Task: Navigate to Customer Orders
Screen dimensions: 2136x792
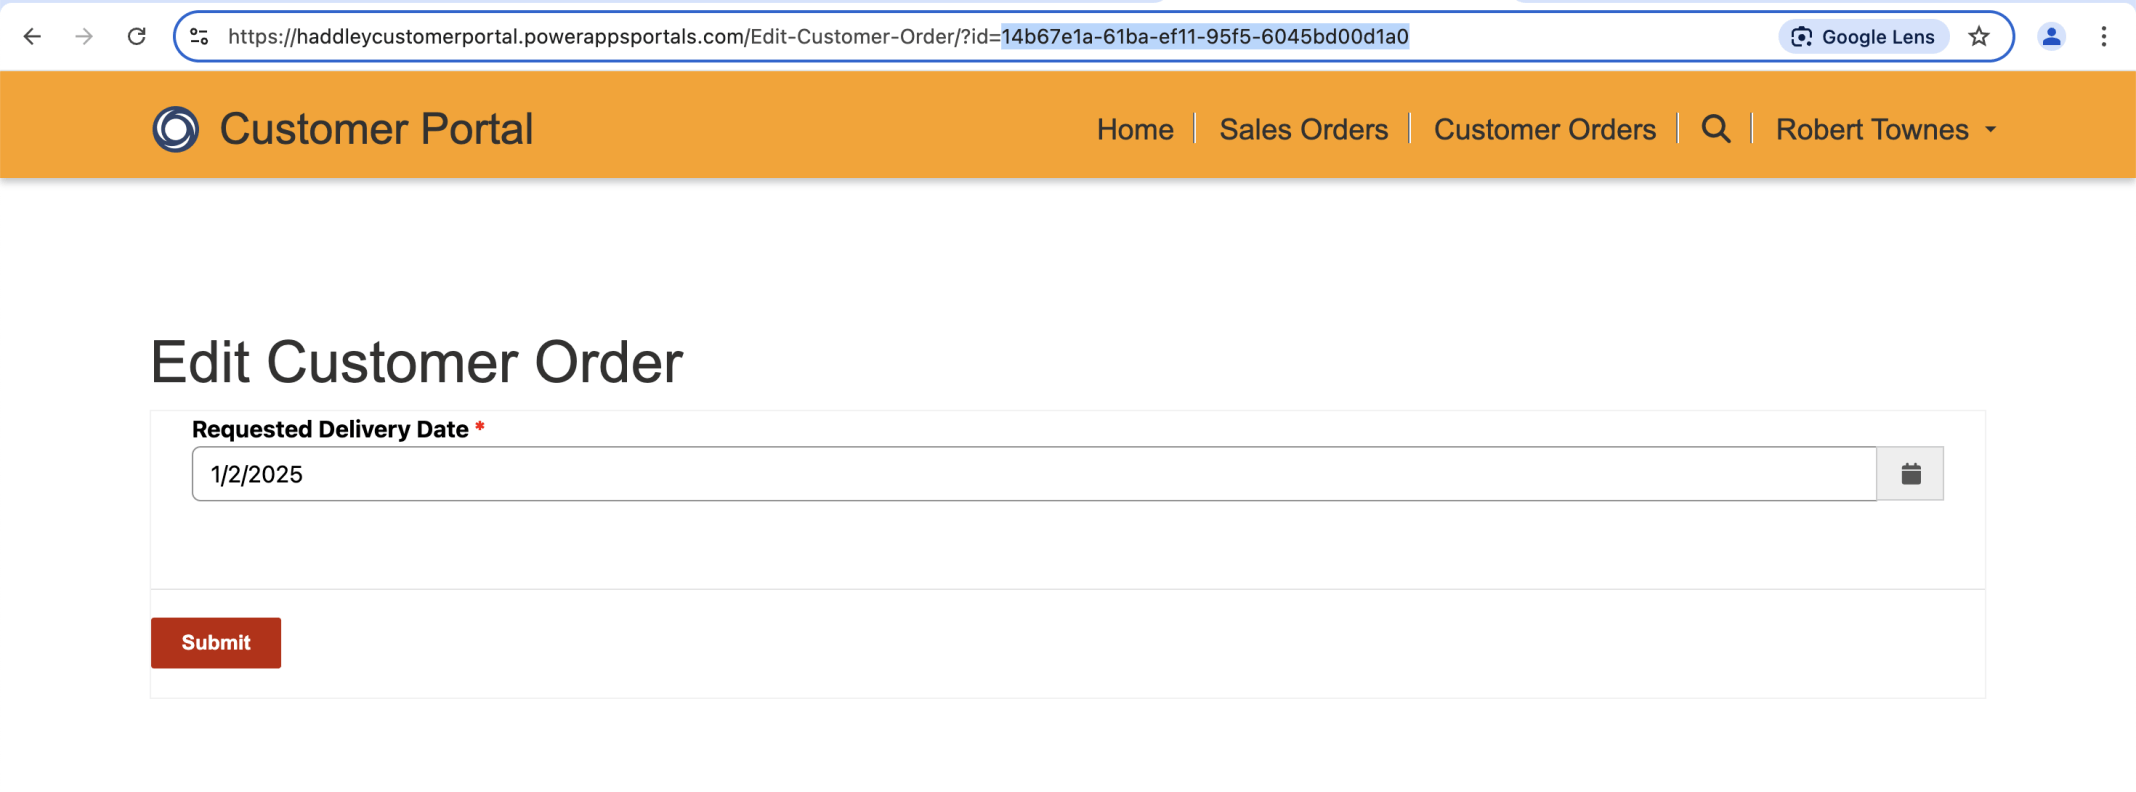Action: coord(1544,129)
